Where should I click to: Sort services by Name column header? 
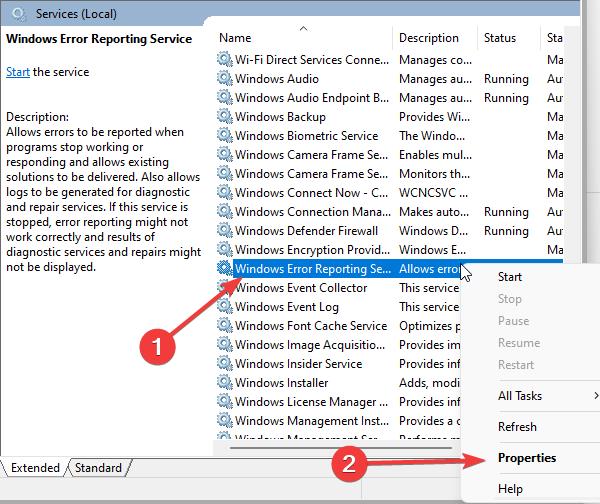coord(235,38)
